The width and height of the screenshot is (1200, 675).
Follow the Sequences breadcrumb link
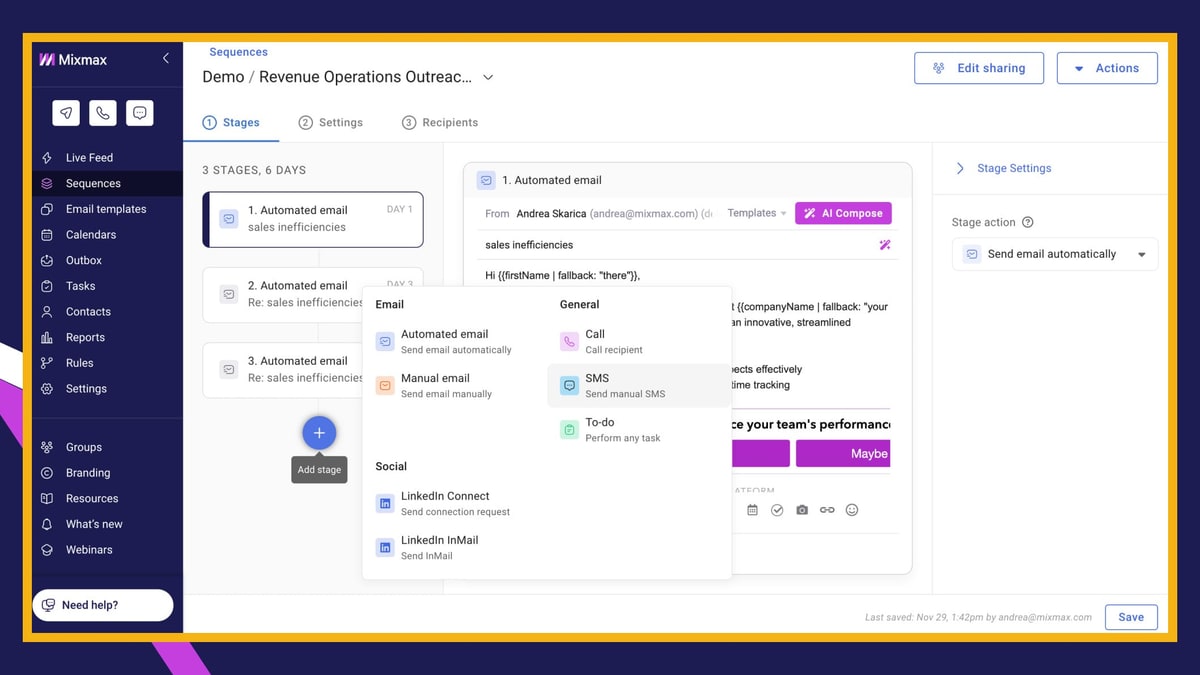pyautogui.click(x=238, y=52)
